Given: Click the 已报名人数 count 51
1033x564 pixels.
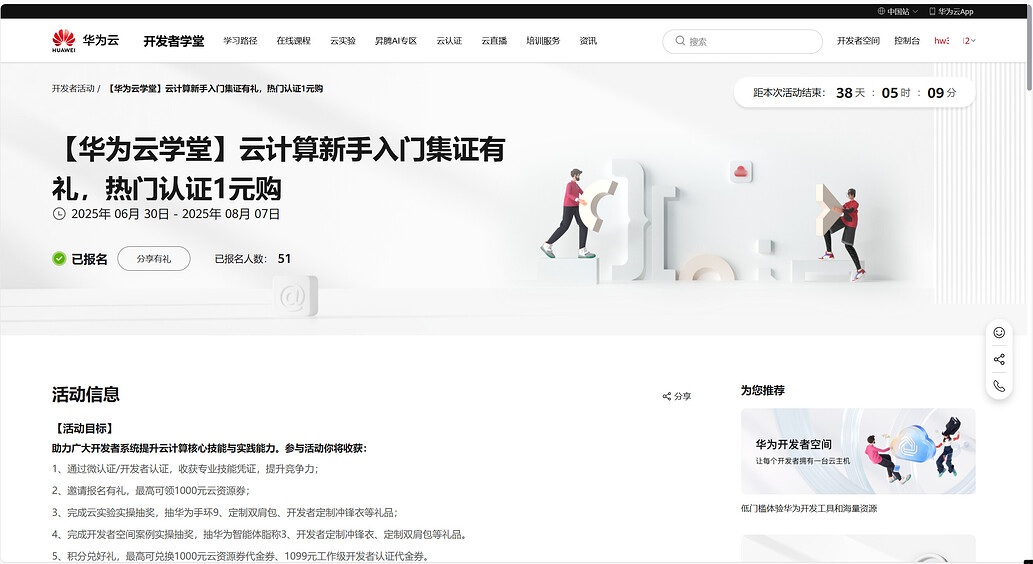Looking at the screenshot, I should click(x=284, y=259).
